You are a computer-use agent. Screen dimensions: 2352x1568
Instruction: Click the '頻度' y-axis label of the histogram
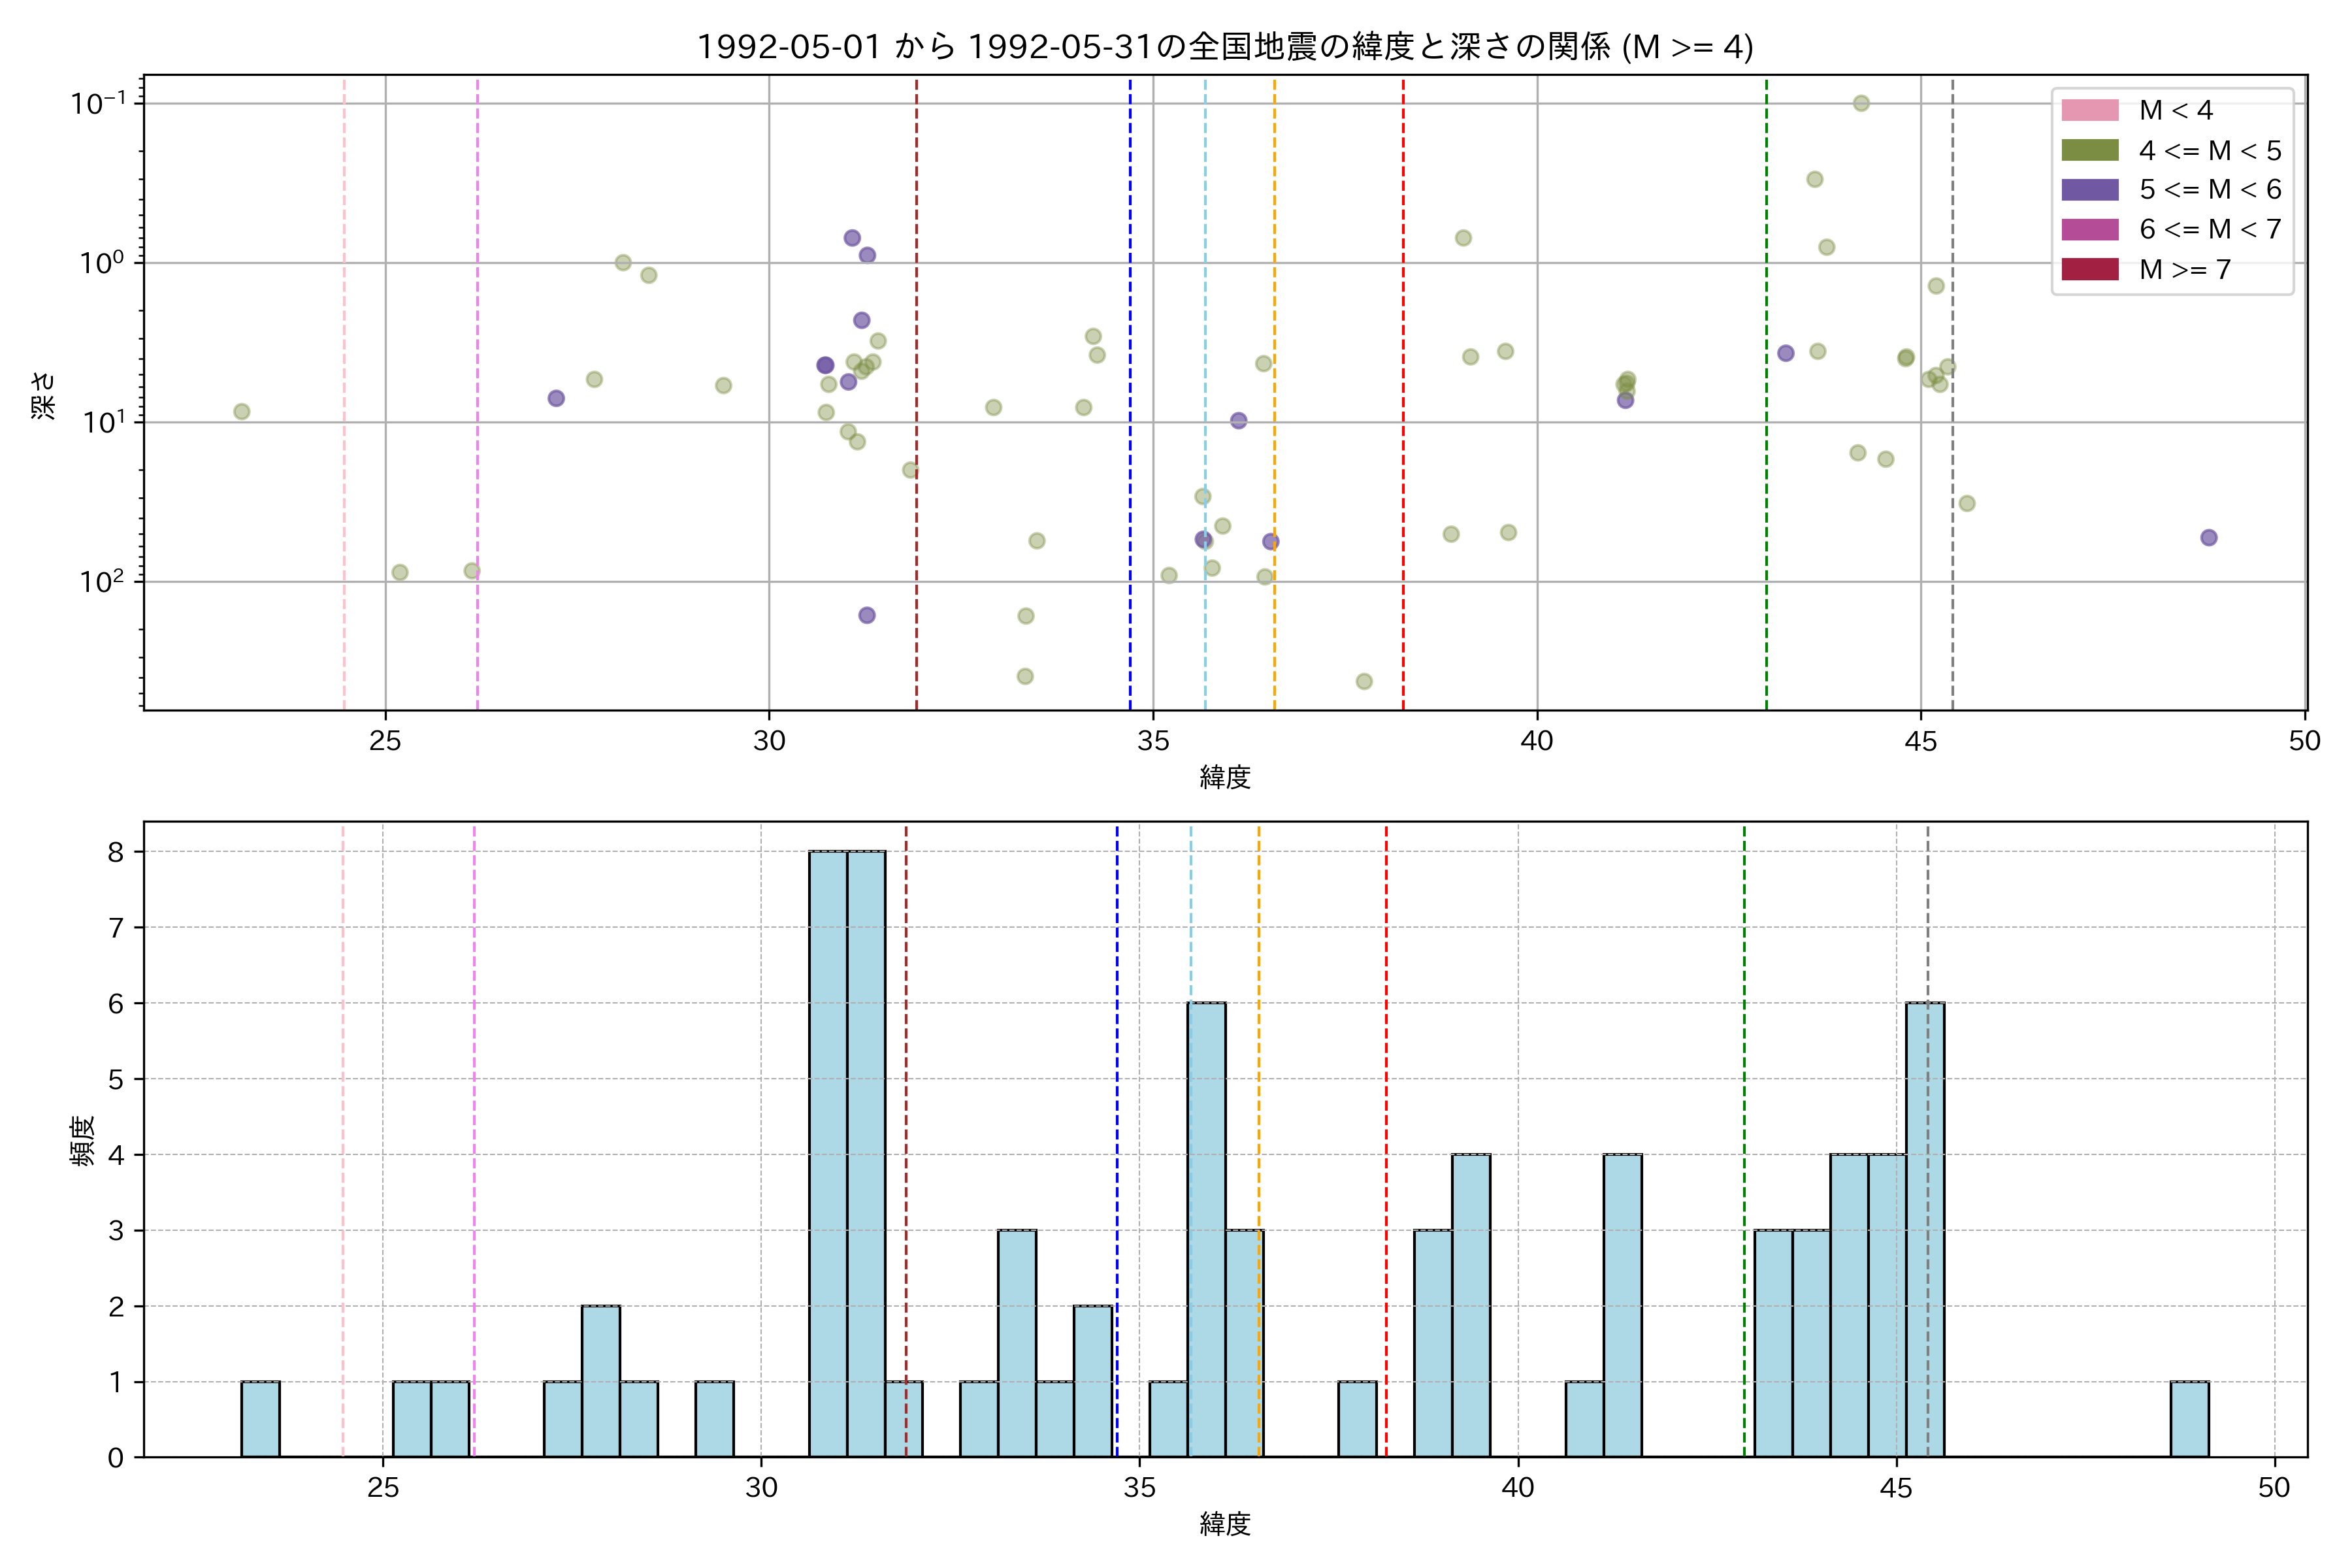tap(82, 1140)
